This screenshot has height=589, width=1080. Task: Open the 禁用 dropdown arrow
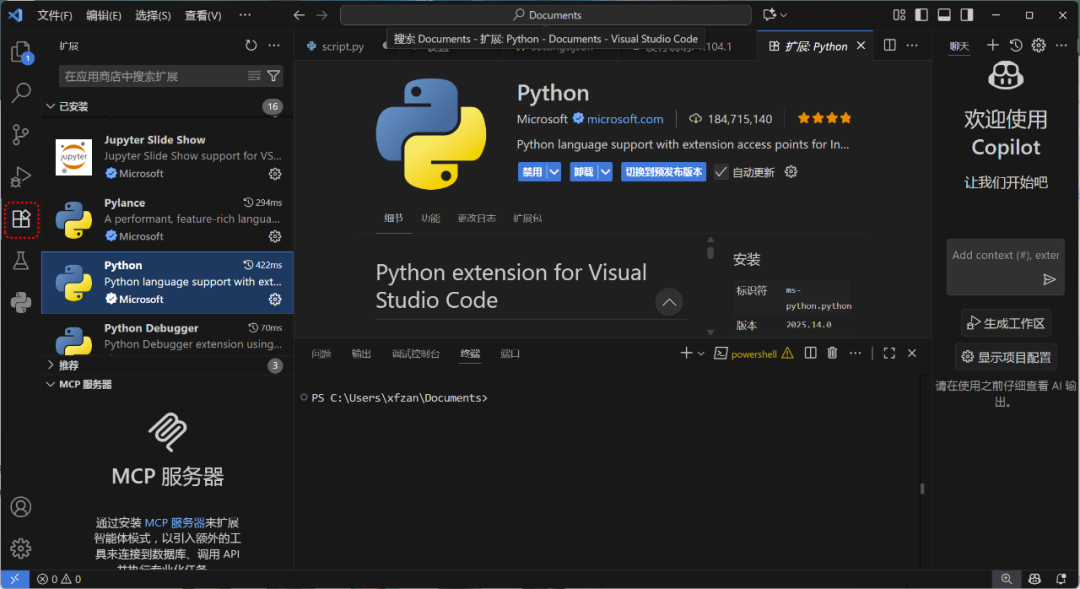[x=554, y=172]
